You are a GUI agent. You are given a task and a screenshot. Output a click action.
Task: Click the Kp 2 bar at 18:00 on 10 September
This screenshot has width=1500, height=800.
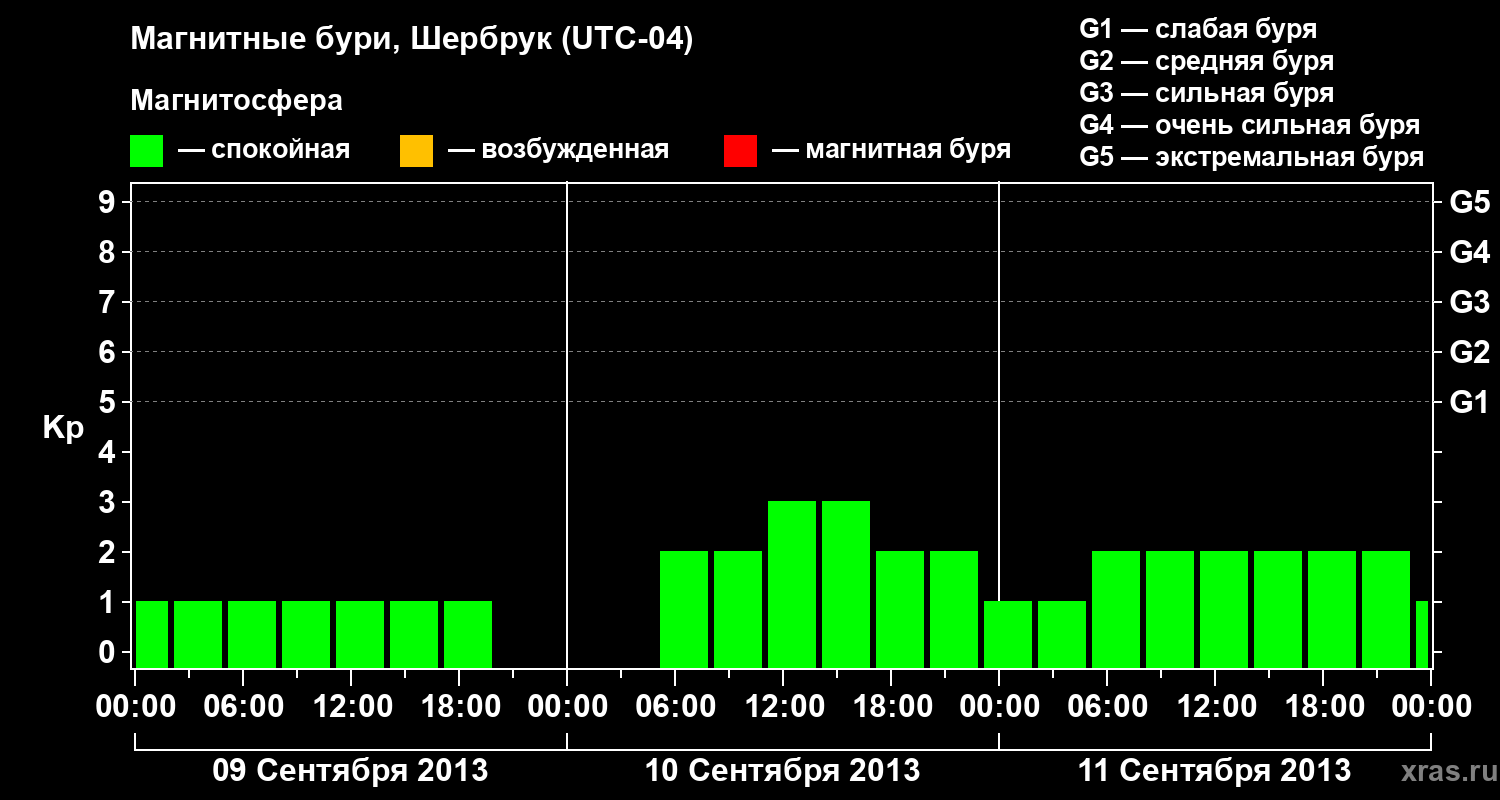pos(900,609)
